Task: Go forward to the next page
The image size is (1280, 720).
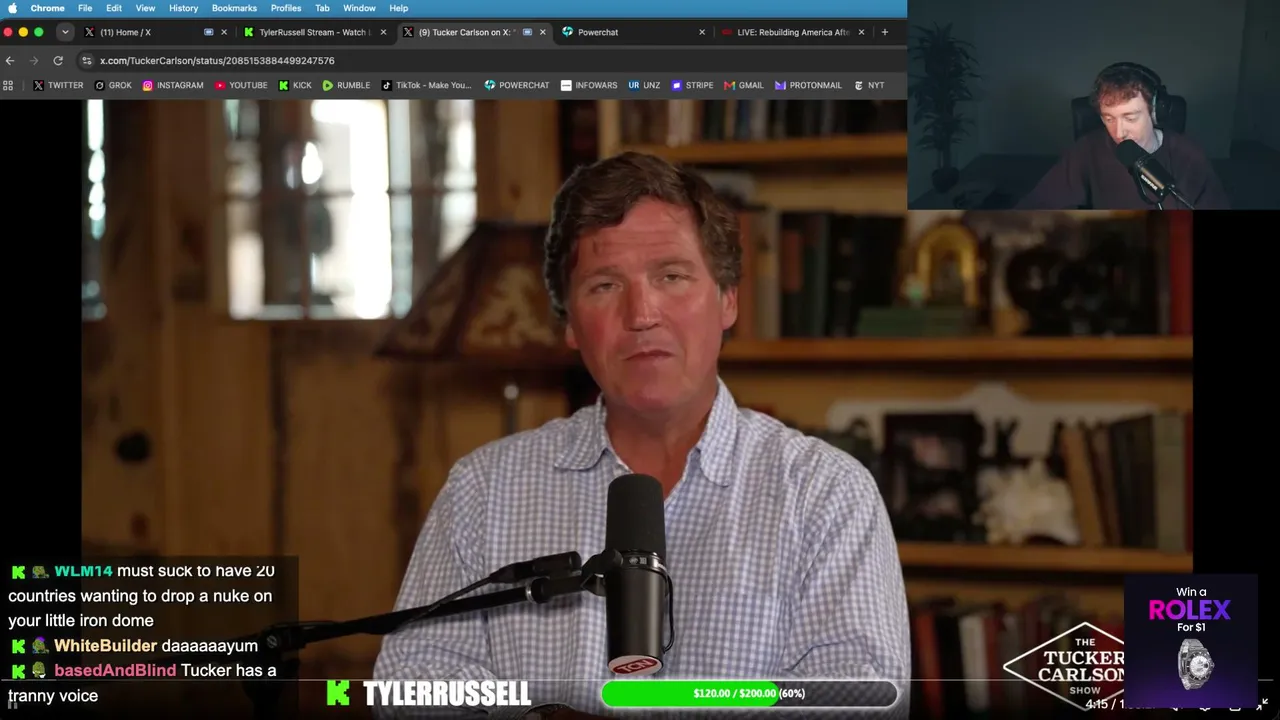Action: coord(33,60)
